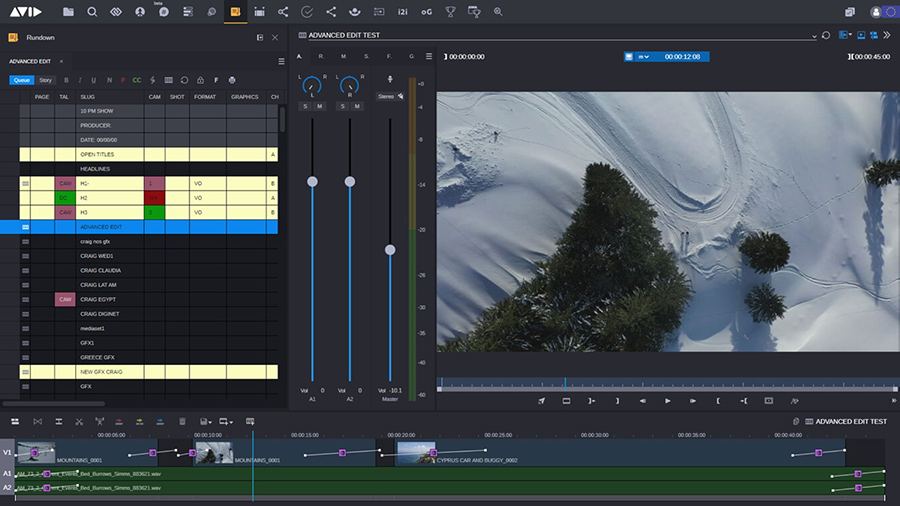Image resolution: width=900 pixels, height=506 pixels.
Task: Click the A1 pan knob
Action: click(x=312, y=85)
